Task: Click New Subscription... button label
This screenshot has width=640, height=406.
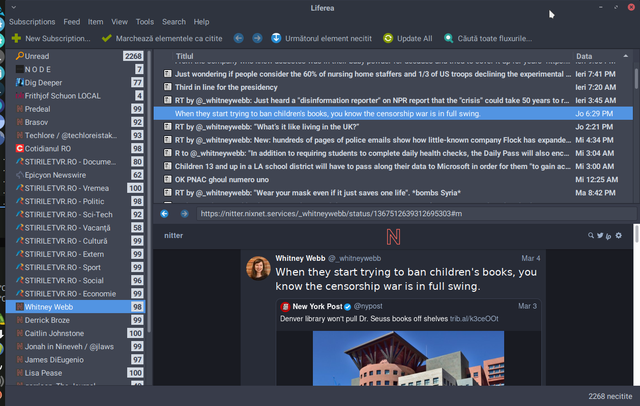Action: (58, 38)
